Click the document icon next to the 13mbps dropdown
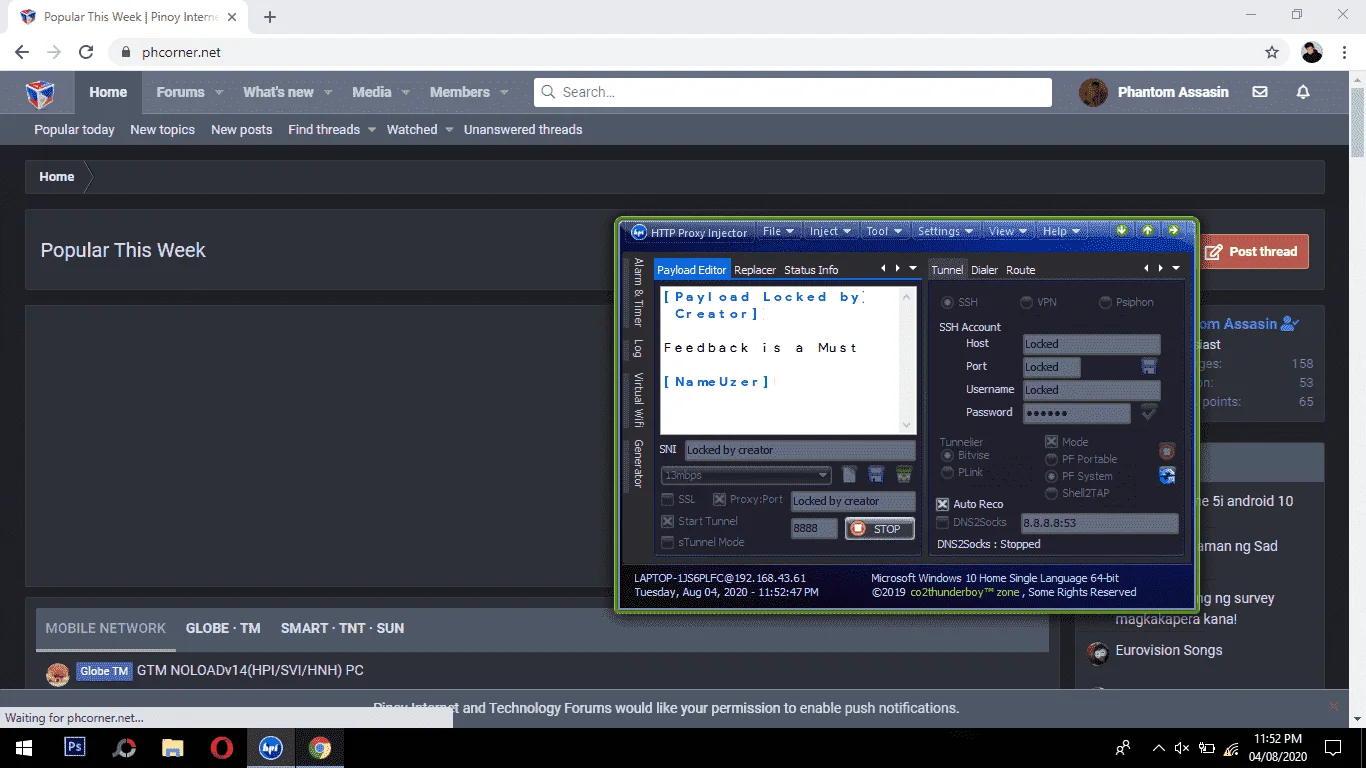Image resolution: width=1366 pixels, height=768 pixels. click(x=849, y=475)
